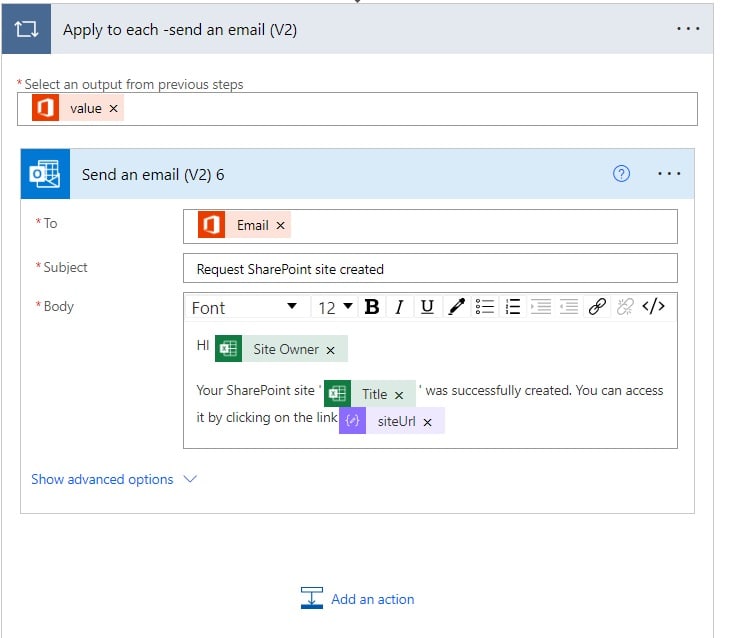Click the Excel icon on Site Owner token
Viewport: 730px width, 638px height.
228,348
